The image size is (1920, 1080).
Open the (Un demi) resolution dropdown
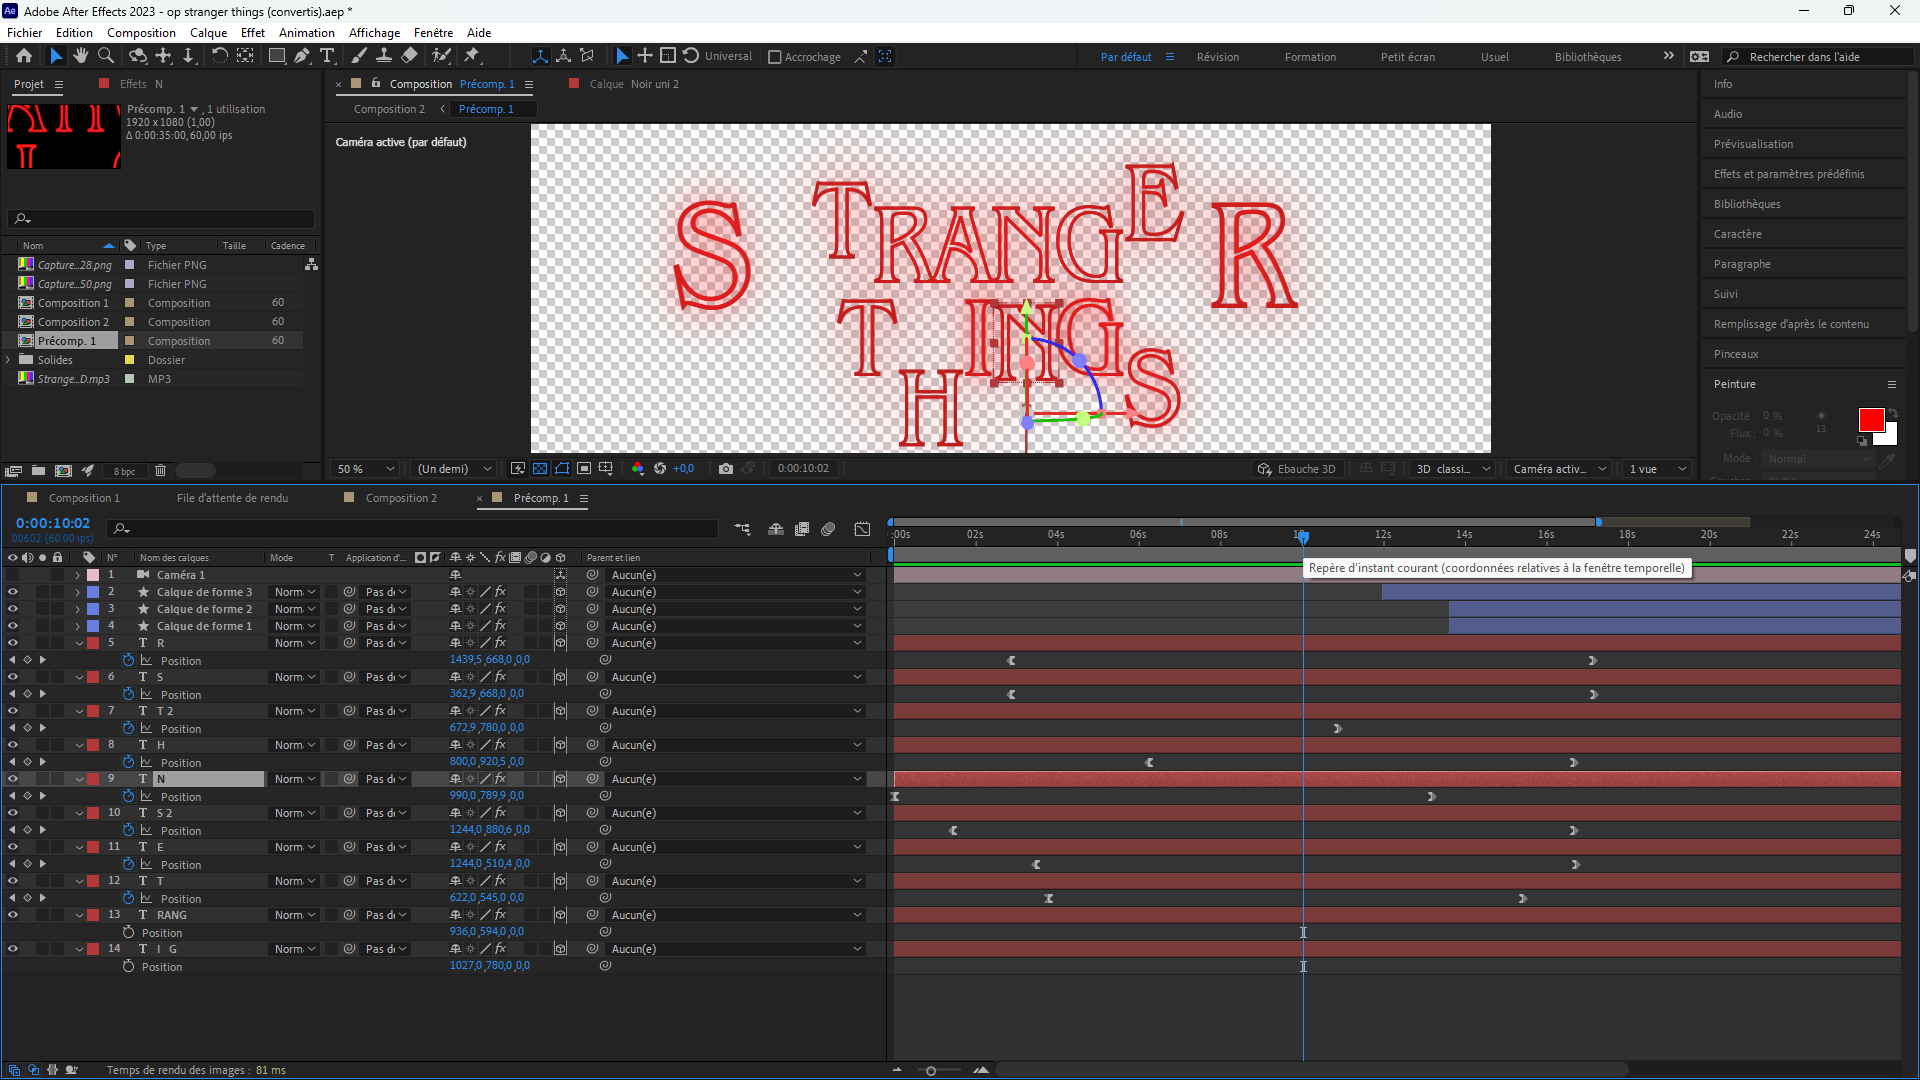click(x=455, y=469)
